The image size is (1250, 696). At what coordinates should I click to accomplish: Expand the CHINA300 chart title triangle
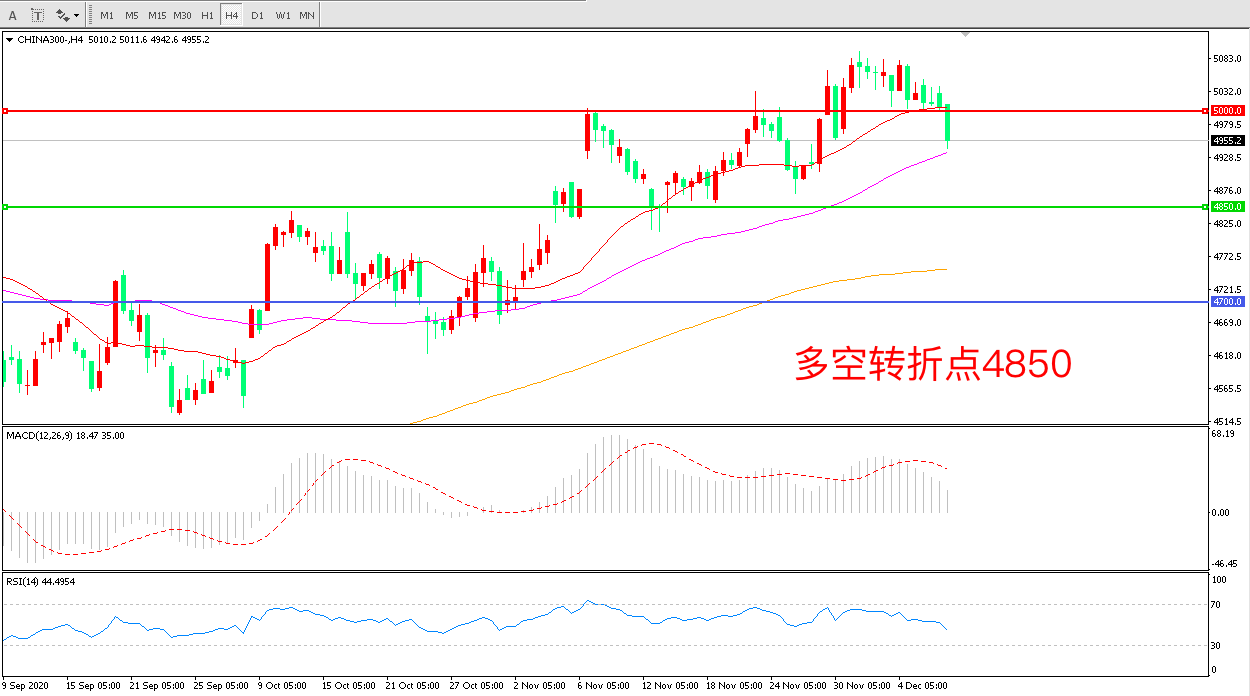point(10,40)
